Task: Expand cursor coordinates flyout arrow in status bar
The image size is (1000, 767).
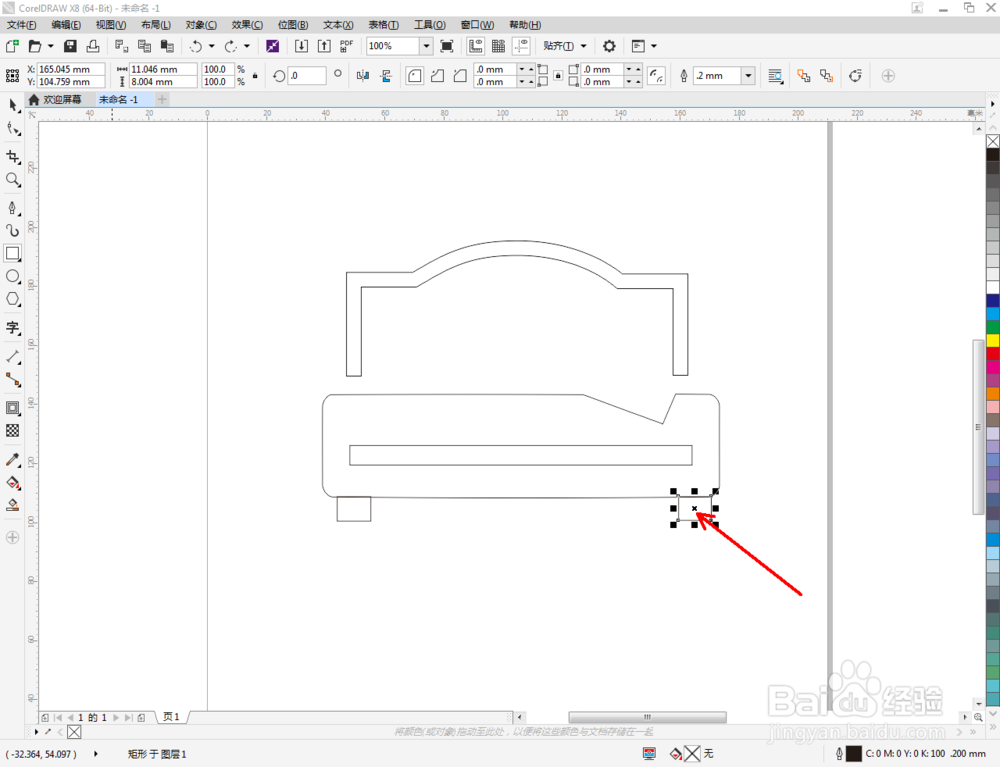Action: (96, 754)
